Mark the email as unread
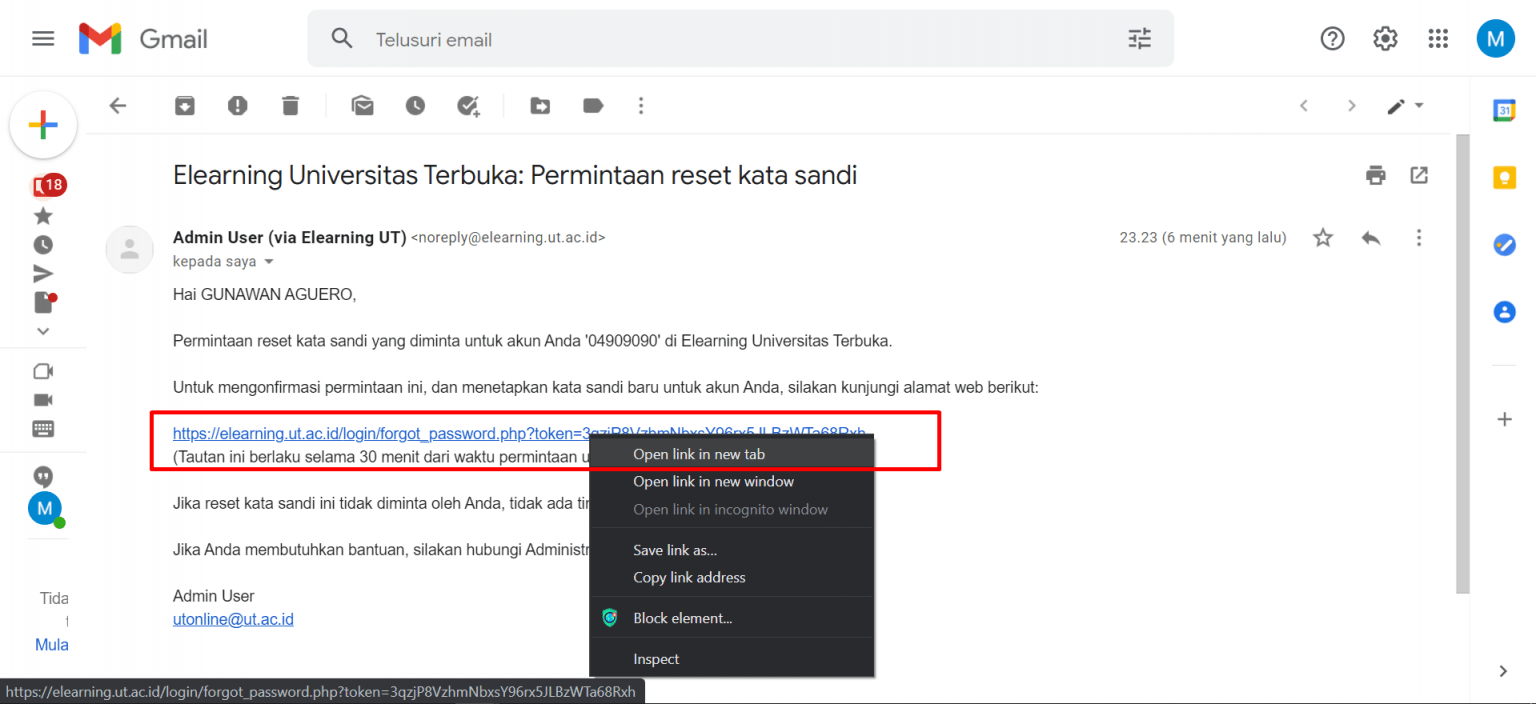 pyautogui.click(x=362, y=105)
